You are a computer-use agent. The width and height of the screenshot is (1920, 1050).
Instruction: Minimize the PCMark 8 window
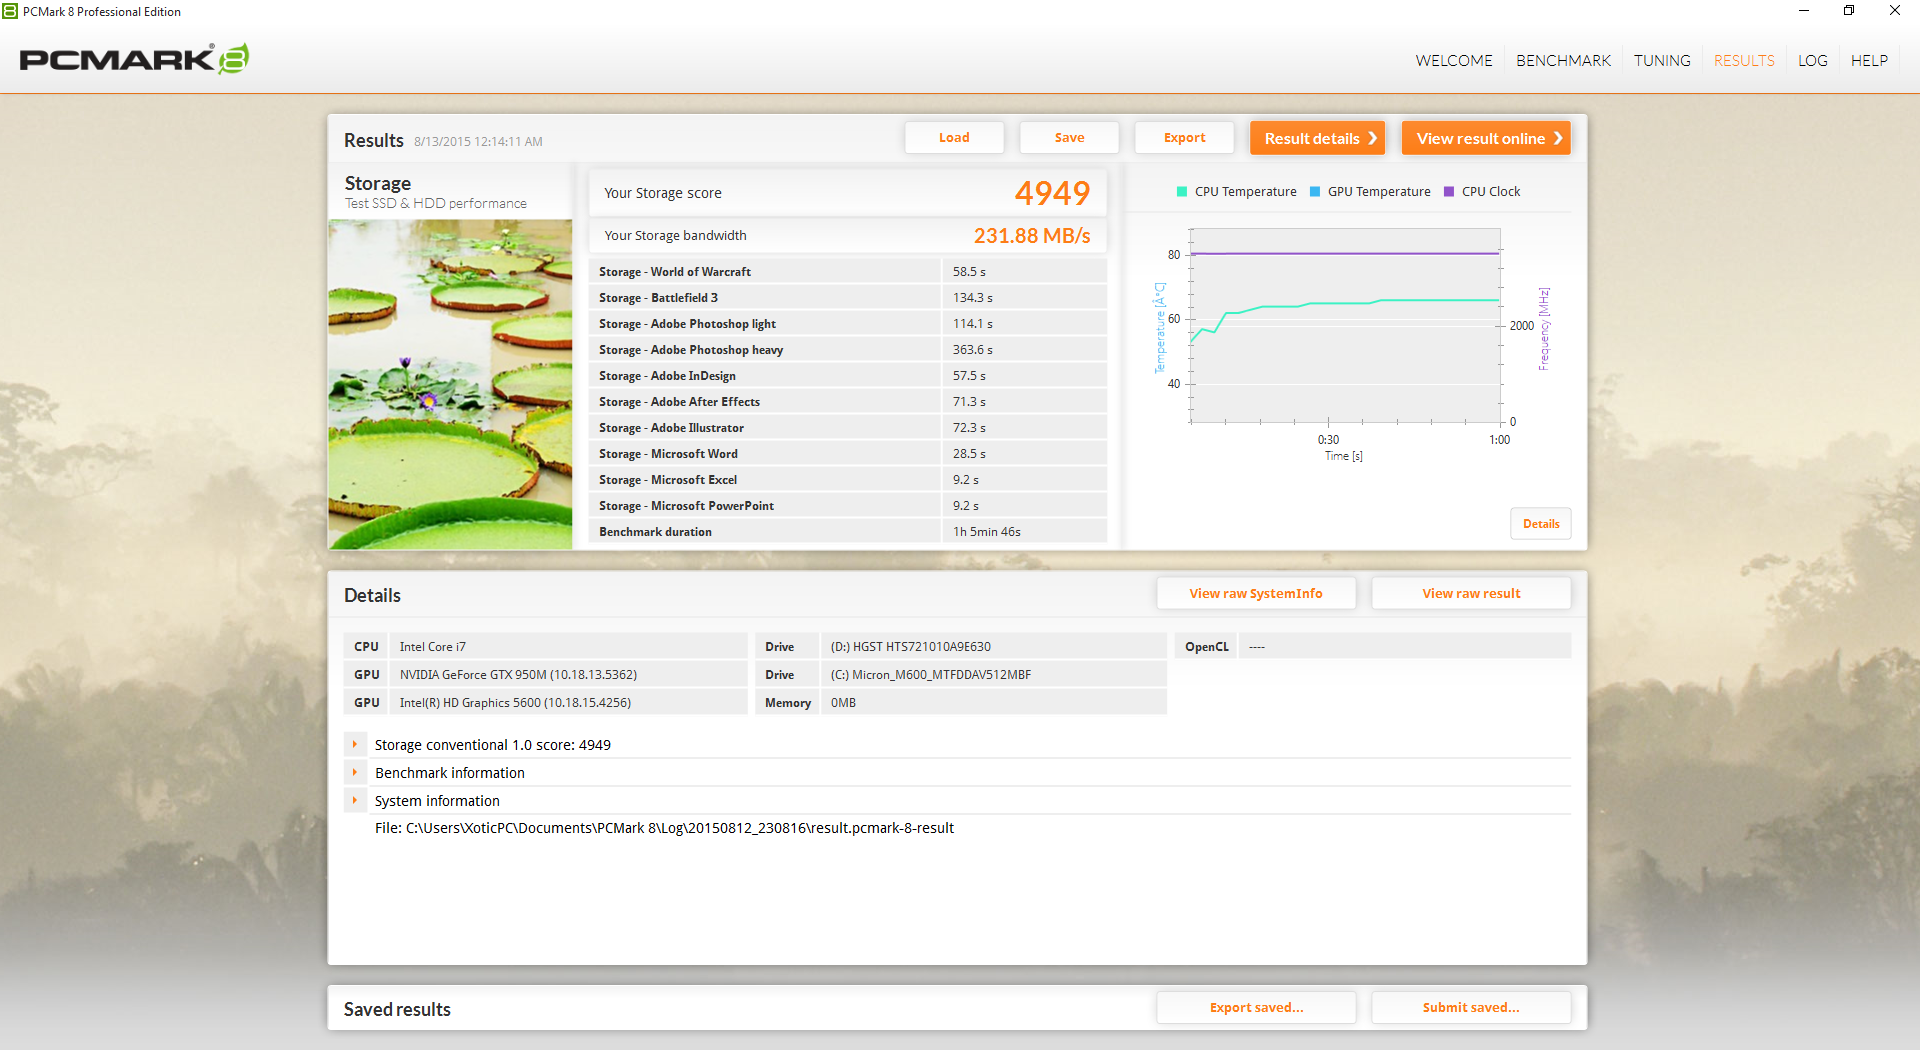coord(1804,11)
